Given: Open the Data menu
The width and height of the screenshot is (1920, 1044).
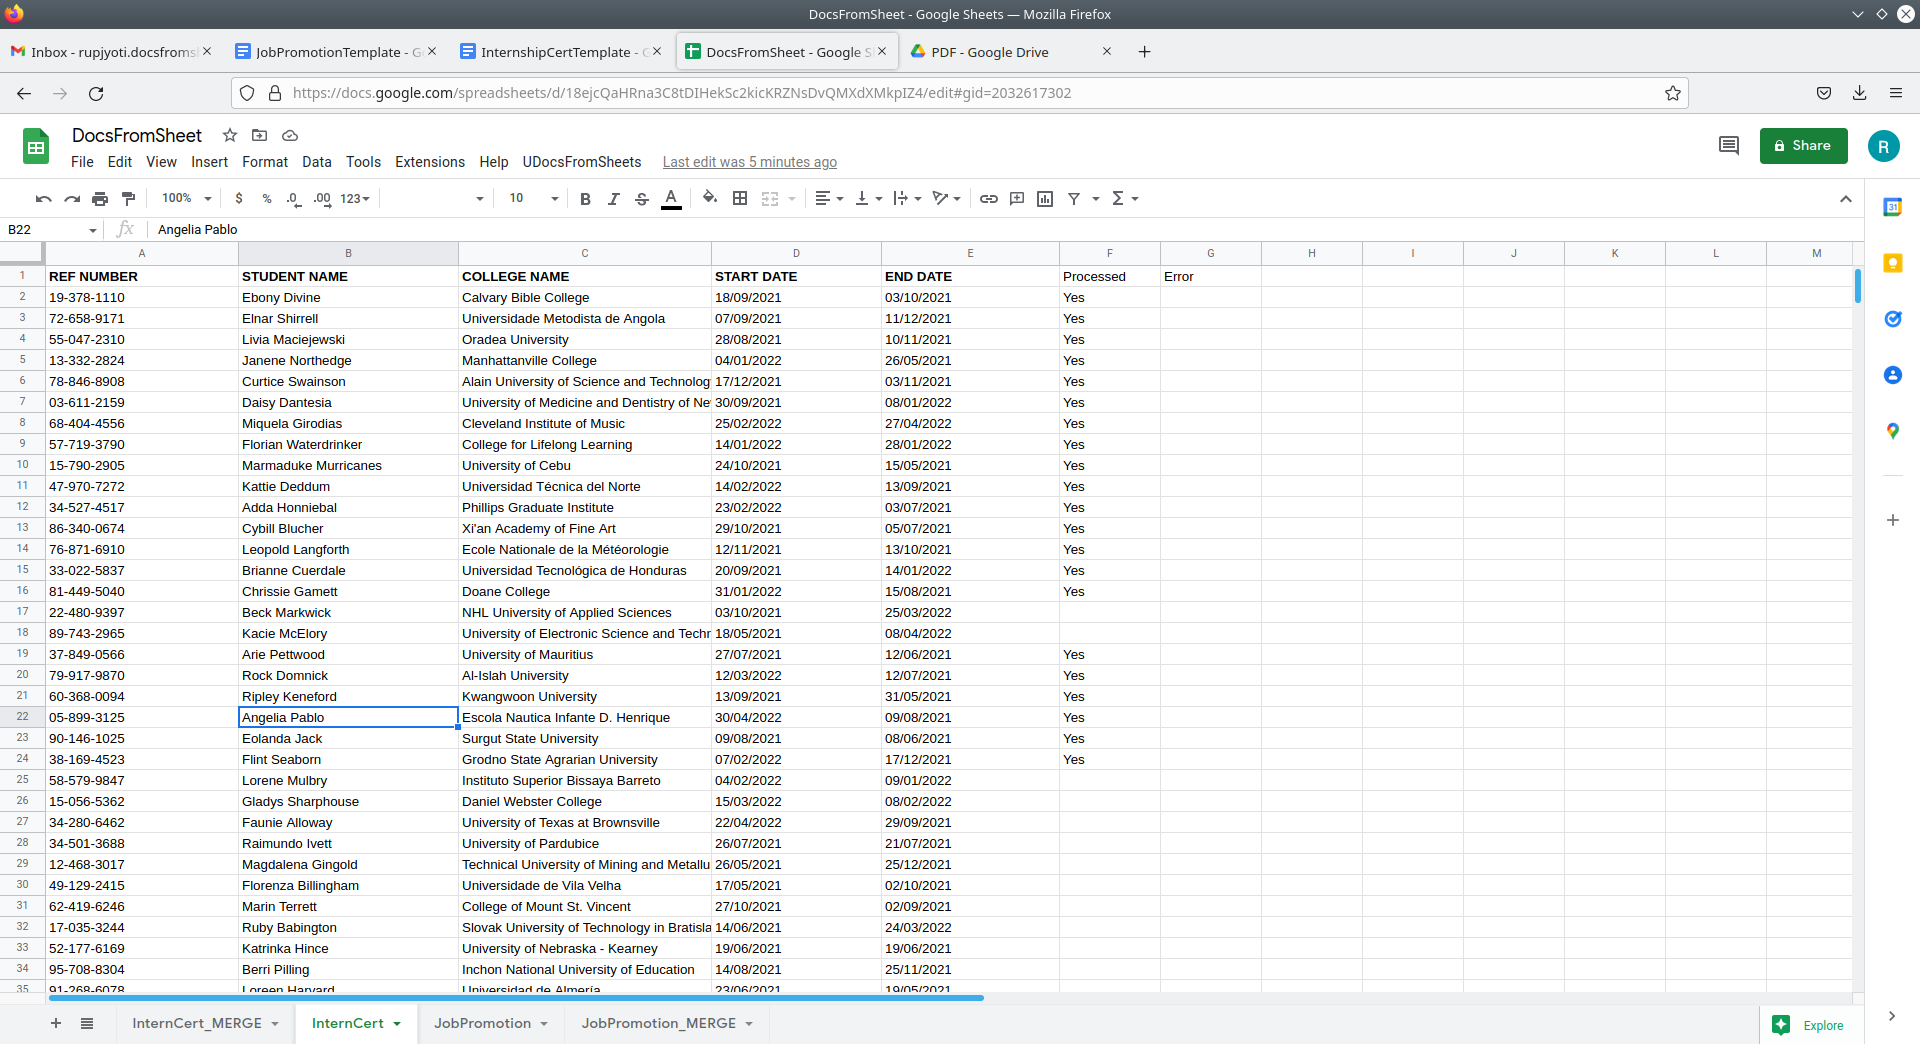Looking at the screenshot, I should click(x=317, y=162).
